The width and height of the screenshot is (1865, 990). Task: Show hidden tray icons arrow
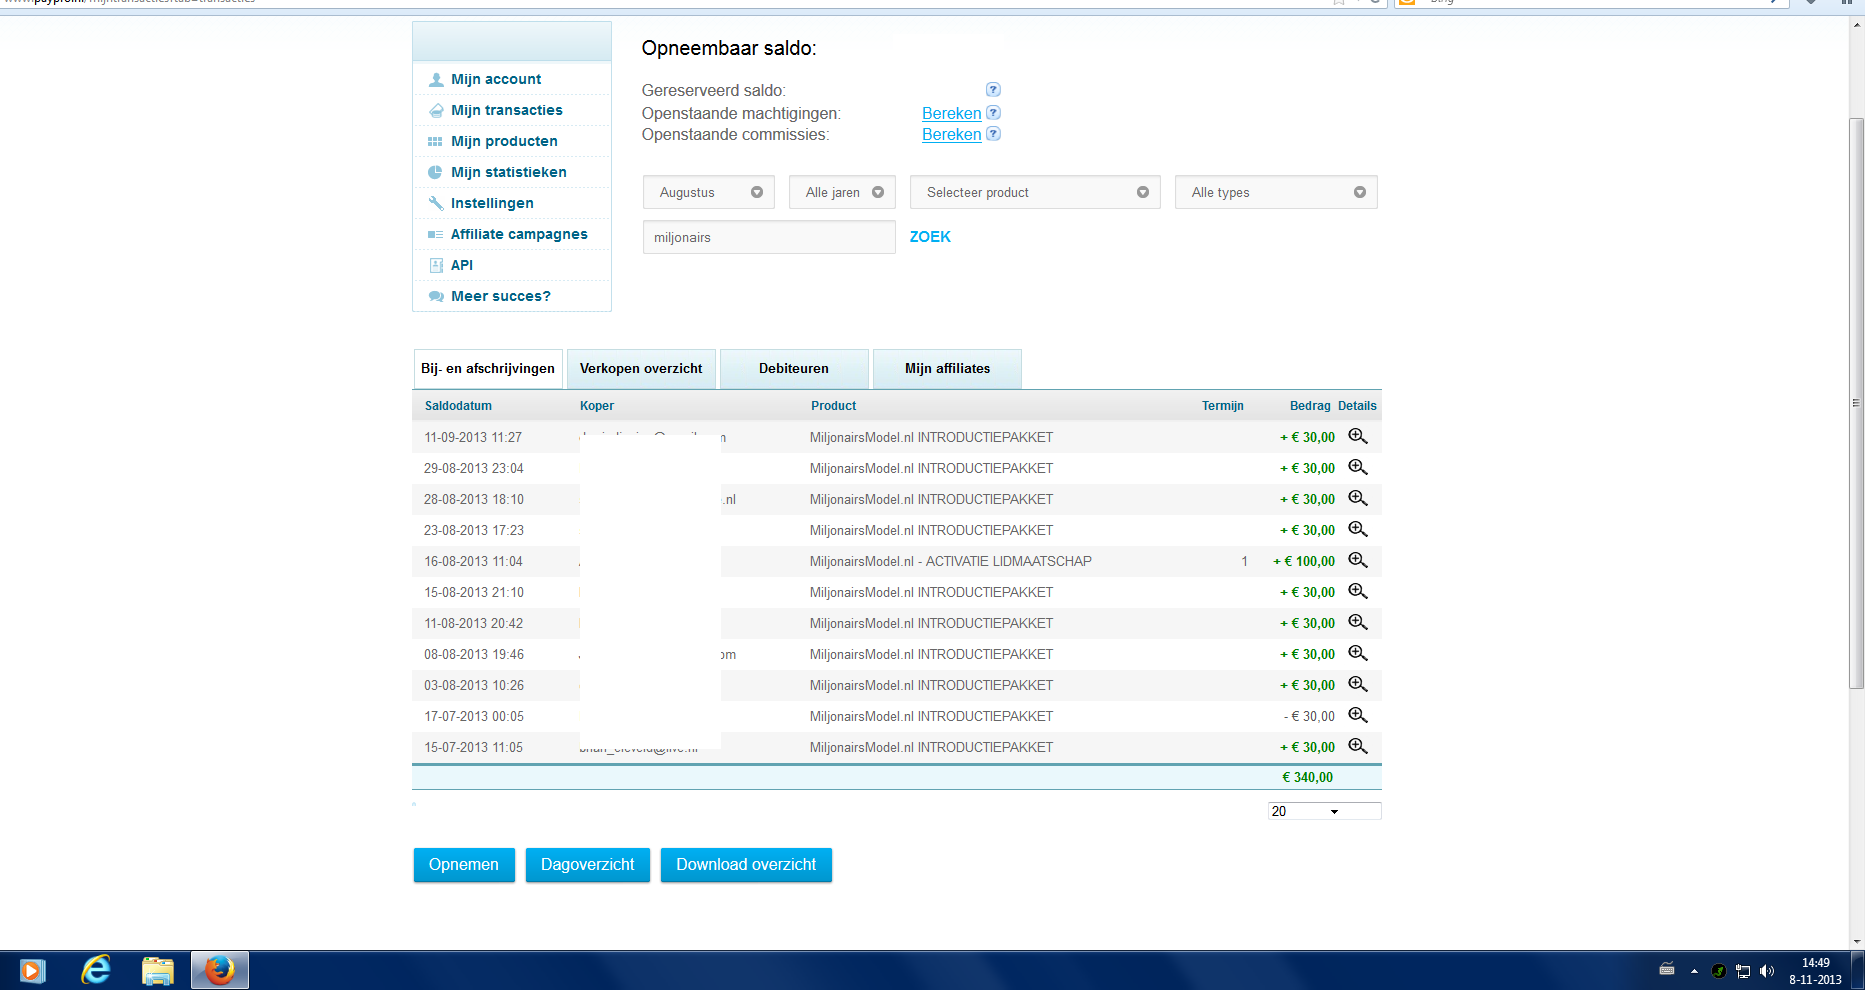coord(1694,971)
